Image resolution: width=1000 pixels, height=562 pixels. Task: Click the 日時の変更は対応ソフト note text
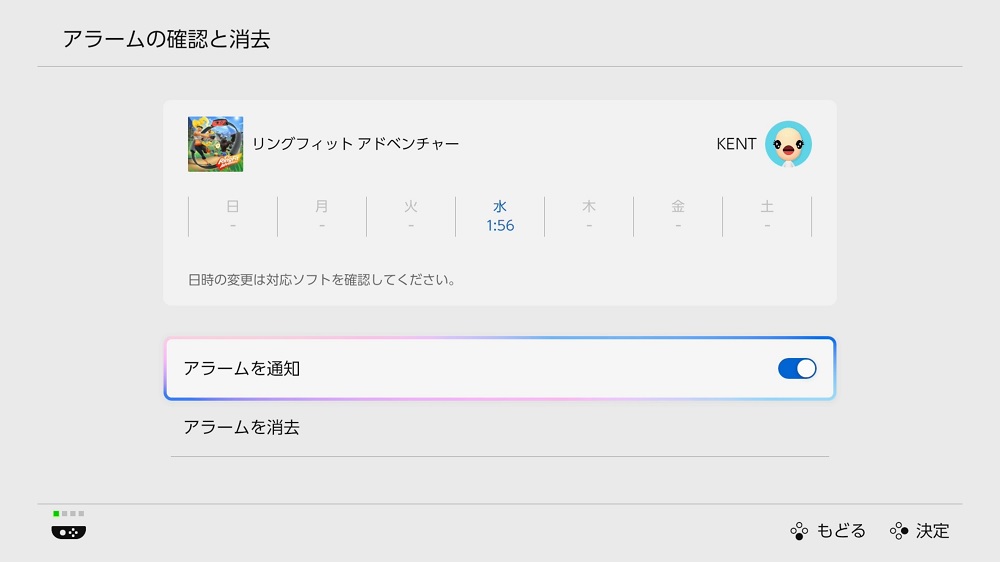(x=321, y=280)
